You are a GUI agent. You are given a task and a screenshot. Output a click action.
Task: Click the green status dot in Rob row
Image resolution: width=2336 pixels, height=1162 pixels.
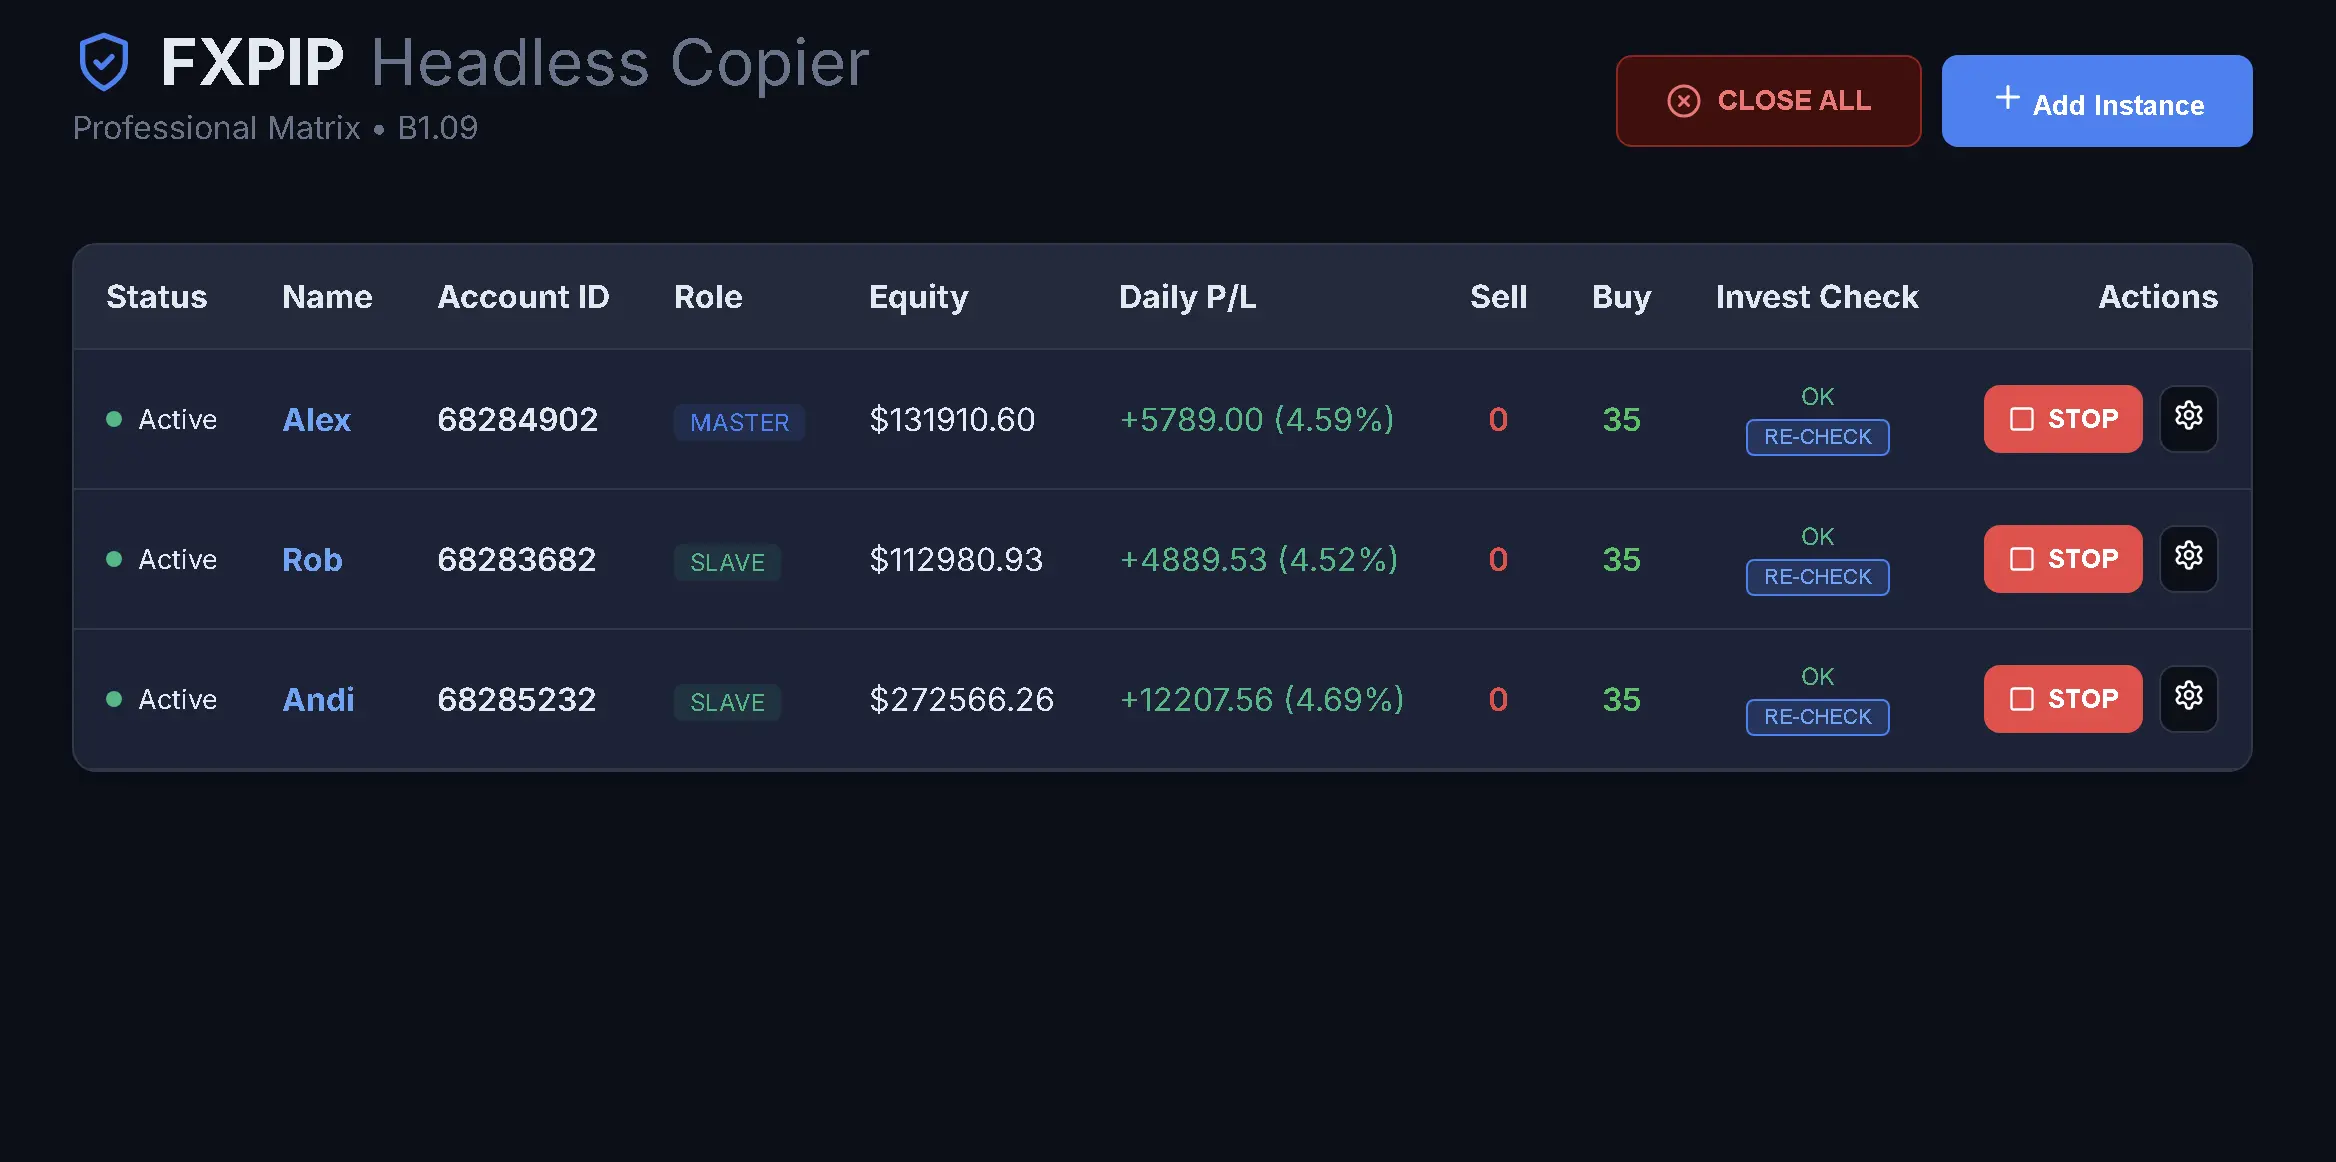click(x=114, y=559)
